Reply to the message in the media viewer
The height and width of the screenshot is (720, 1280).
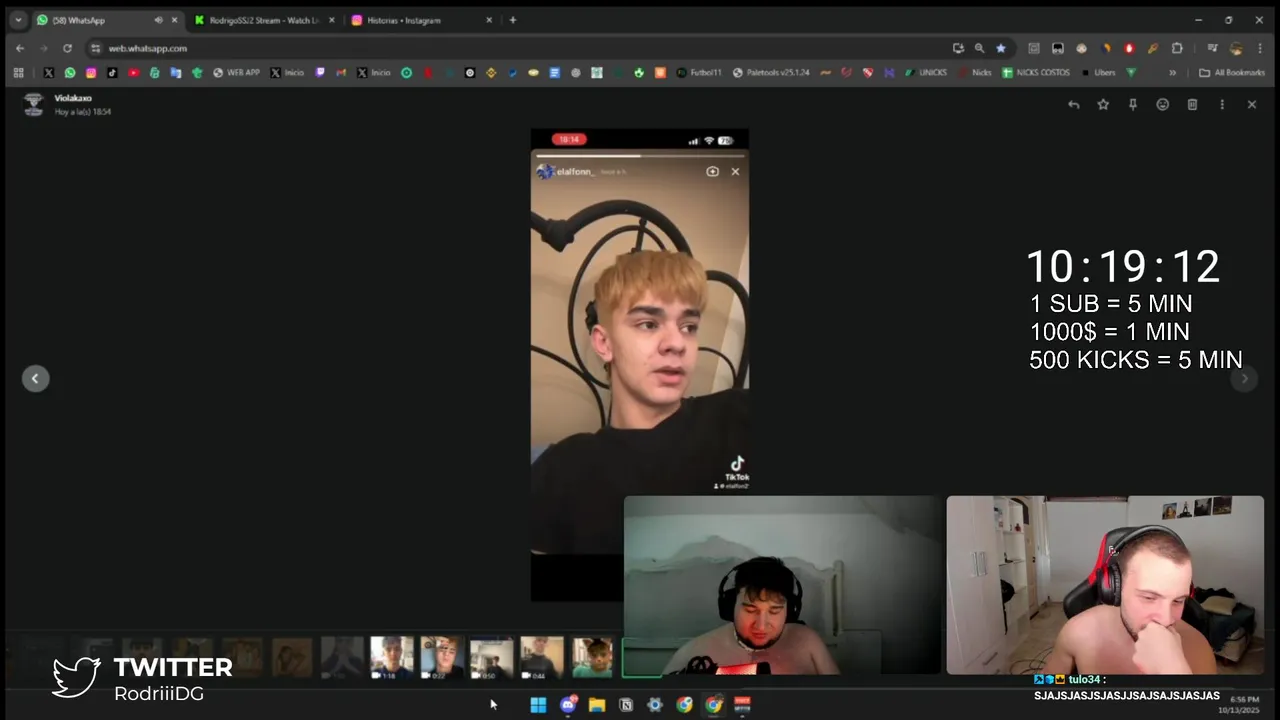pyautogui.click(x=1073, y=104)
